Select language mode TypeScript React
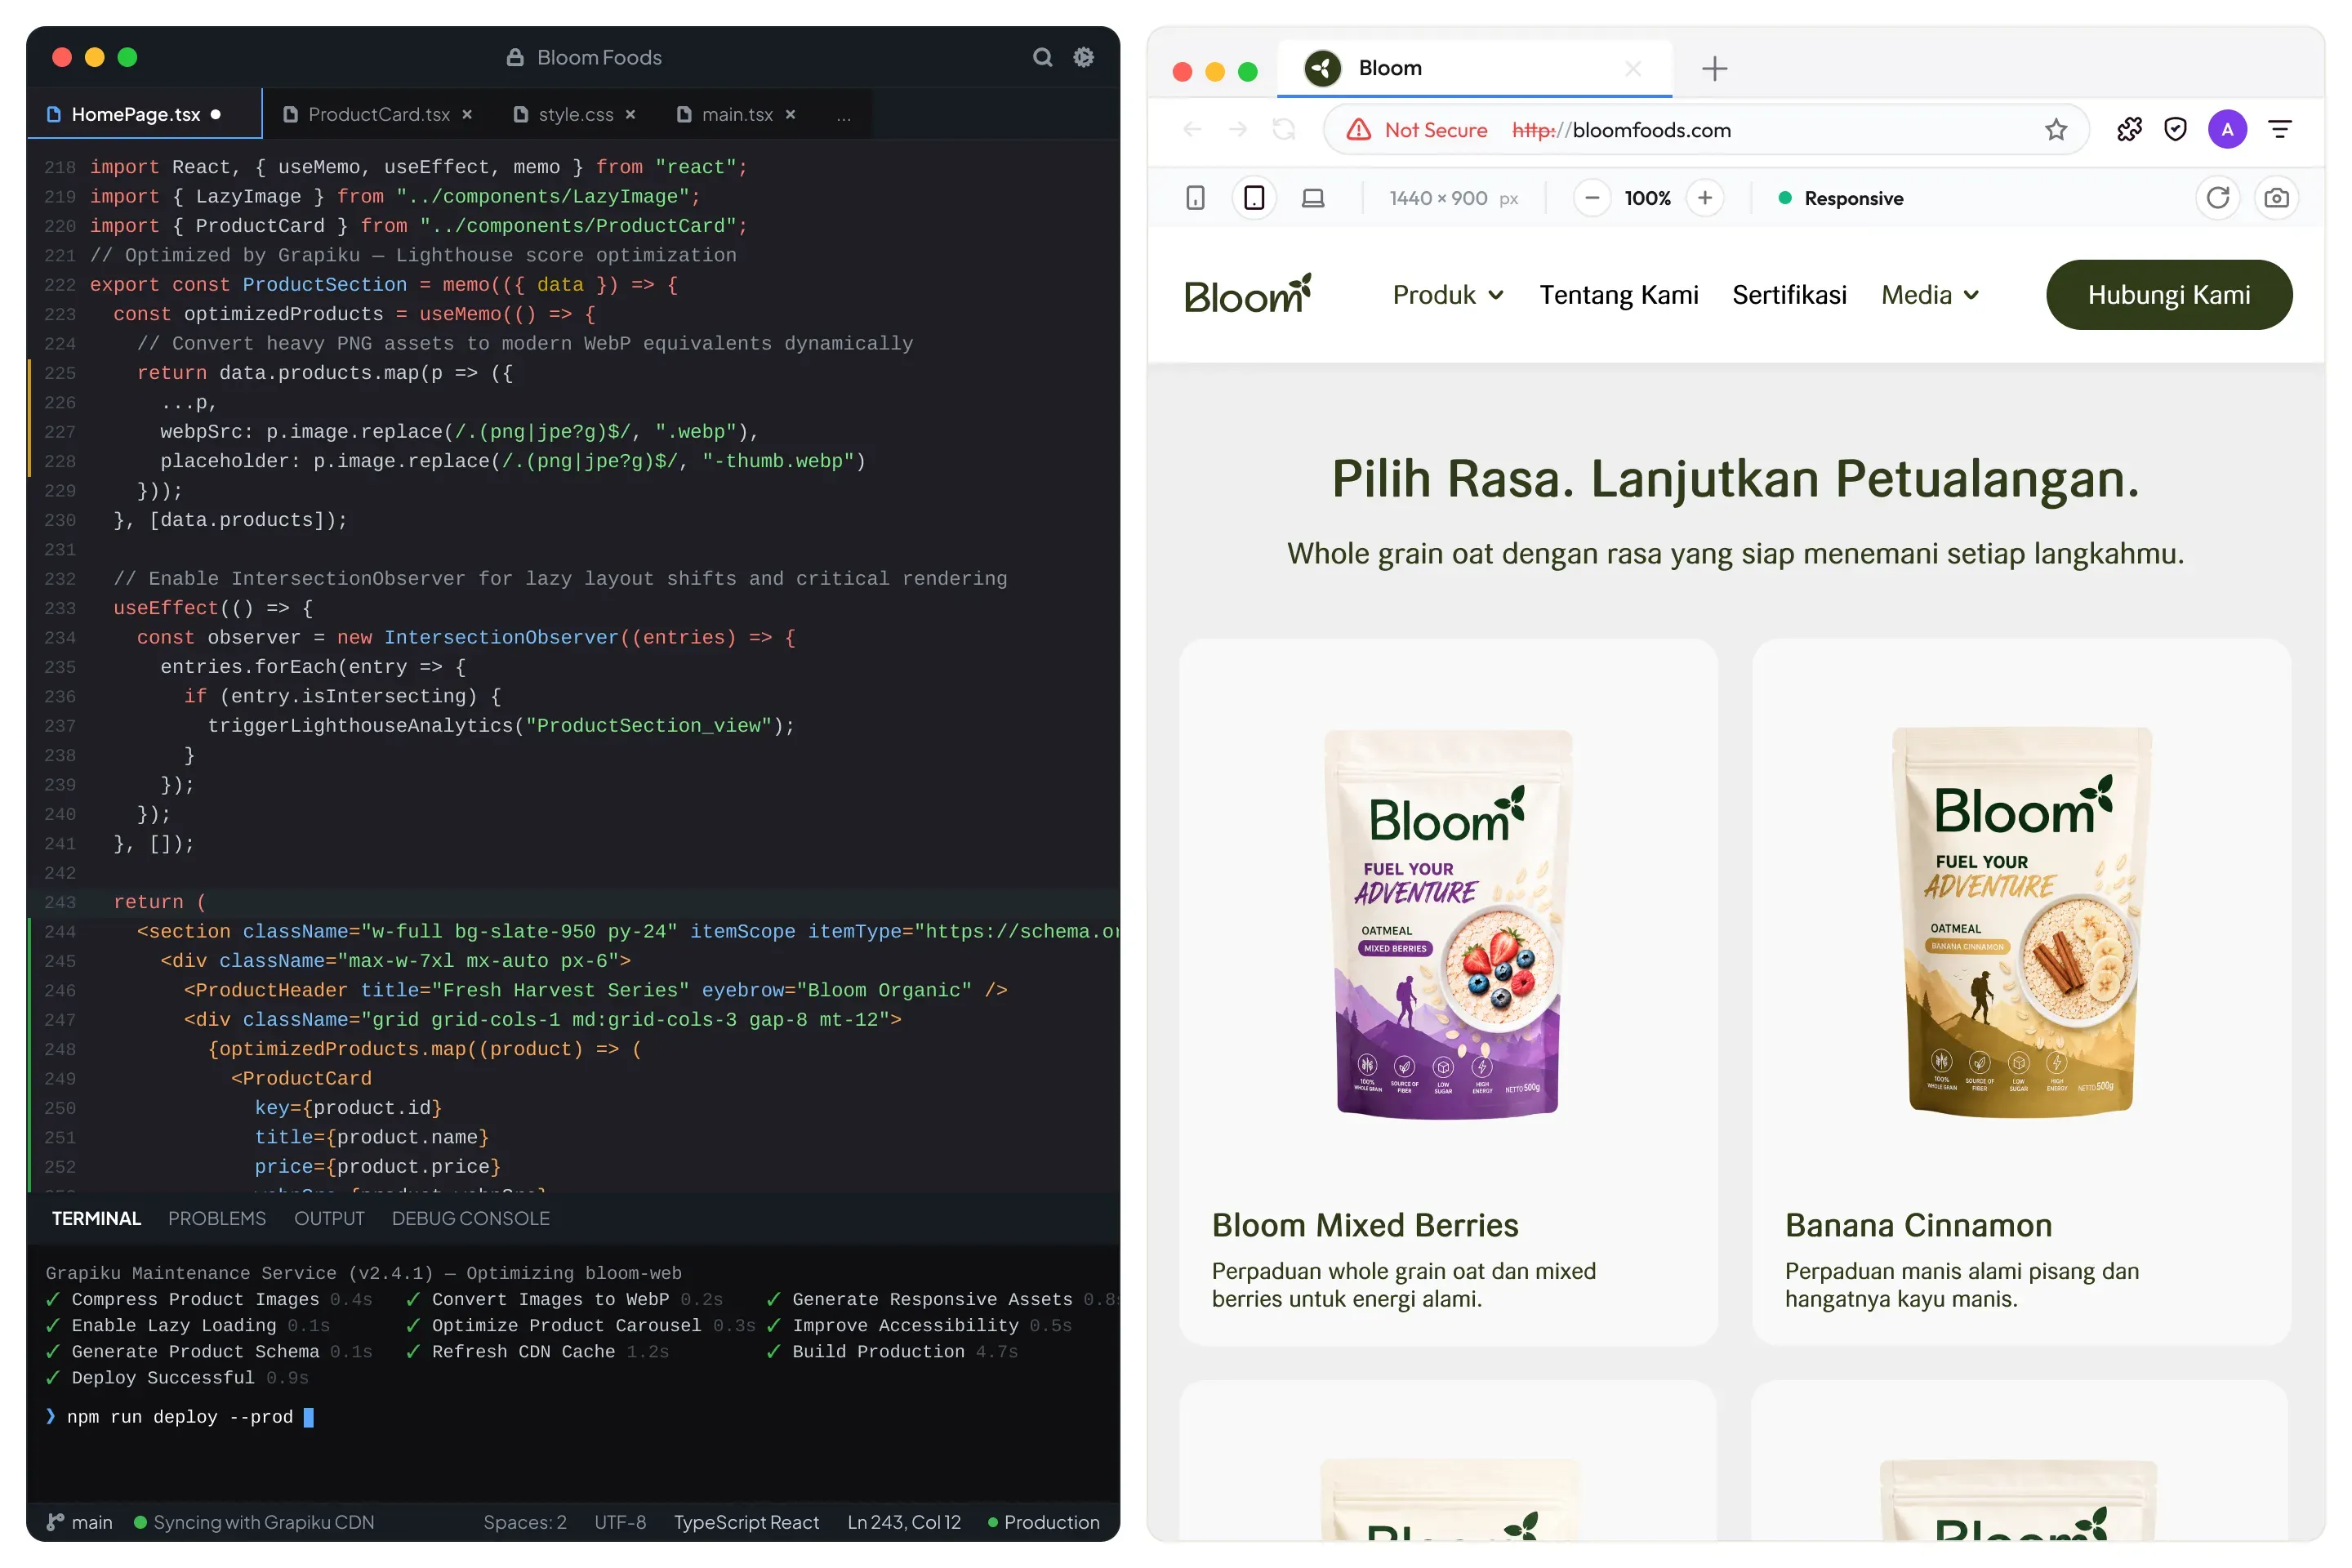Screen dimensions: 2352x1568 pos(746,1522)
